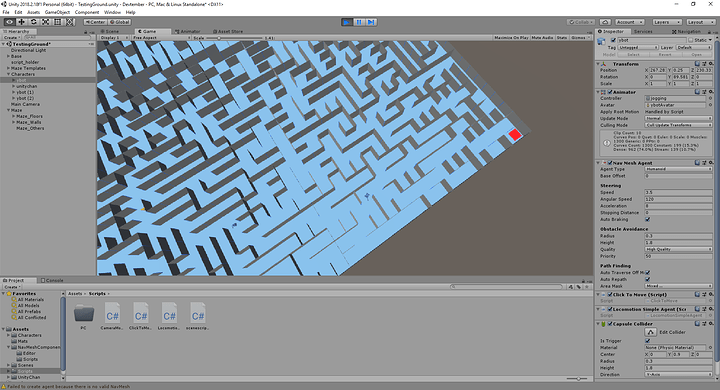Click the ybot GameObject cube icon
This screenshot has width=720, height=390.
pyautogui.click(x=602, y=41)
